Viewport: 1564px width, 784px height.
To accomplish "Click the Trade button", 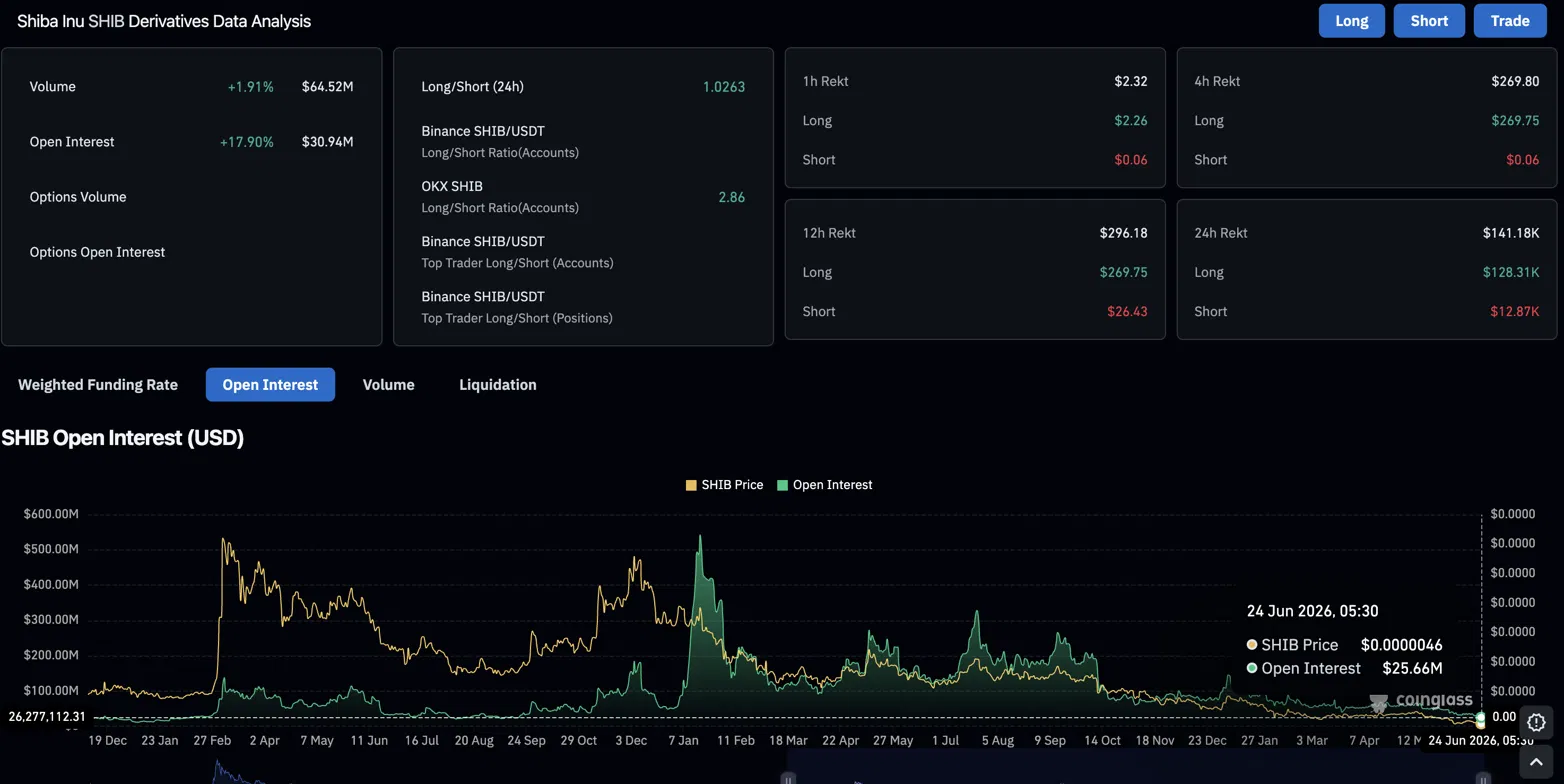I will (1510, 21).
